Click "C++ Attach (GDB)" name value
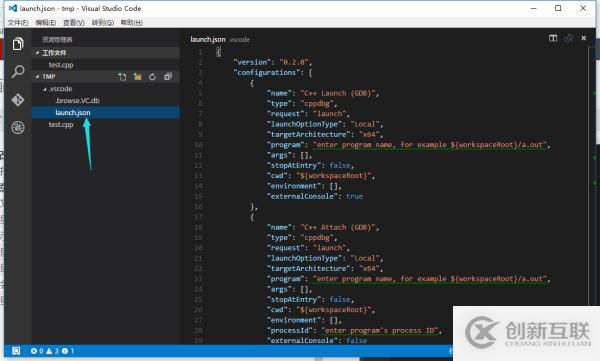Image resolution: width=600 pixels, height=361 pixels. pyautogui.click(x=338, y=227)
